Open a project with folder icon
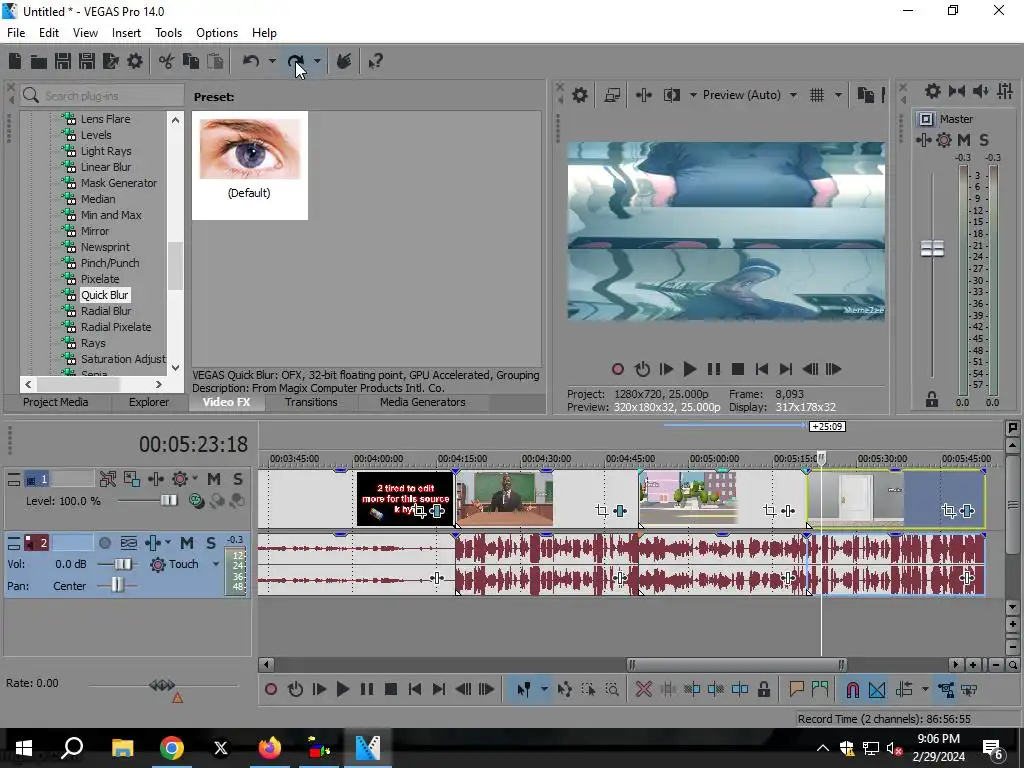 pyautogui.click(x=39, y=61)
